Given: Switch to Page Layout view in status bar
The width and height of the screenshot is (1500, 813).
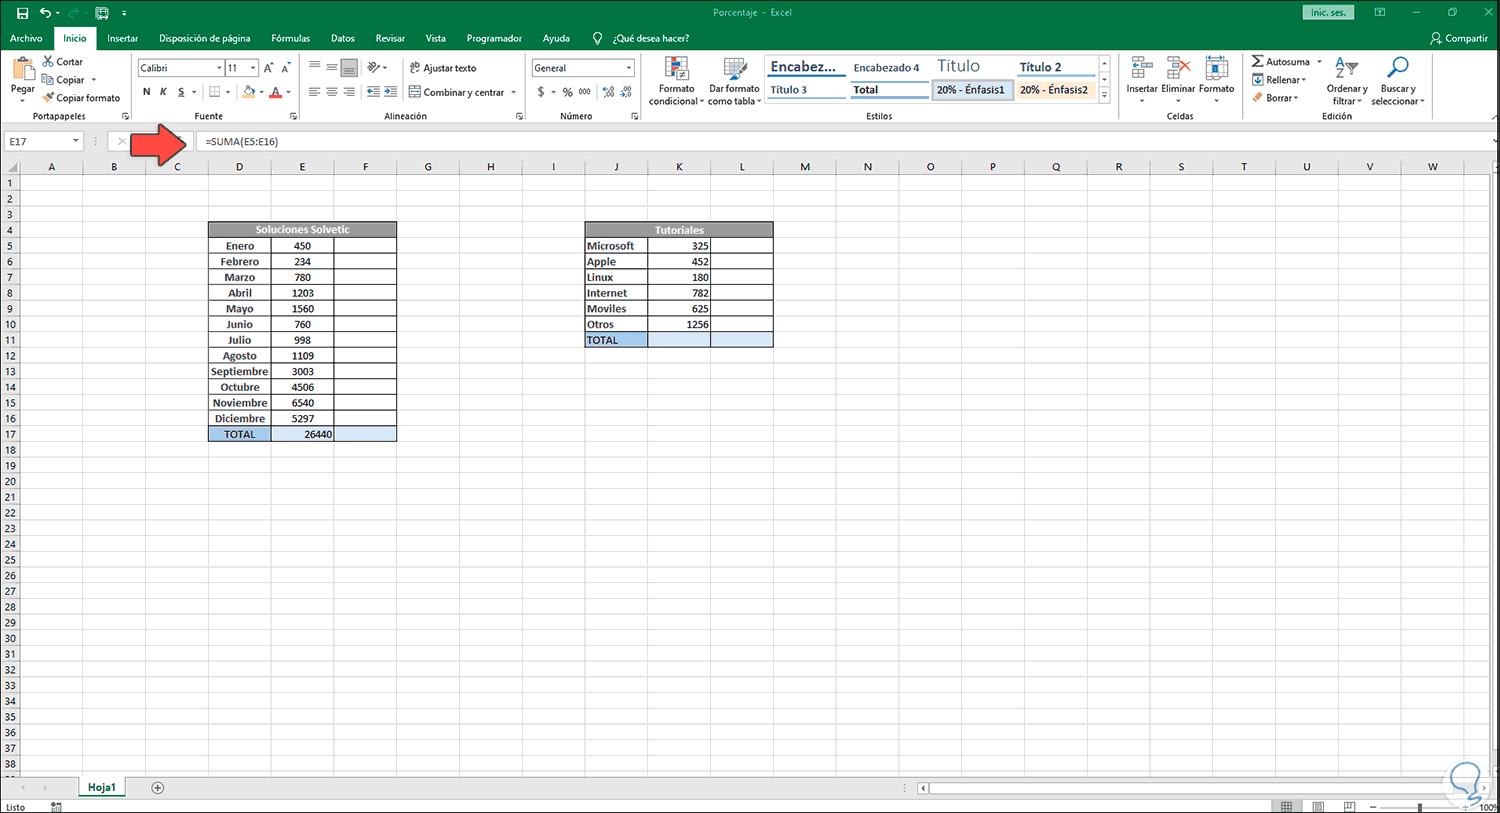Looking at the screenshot, I should 1318,806.
